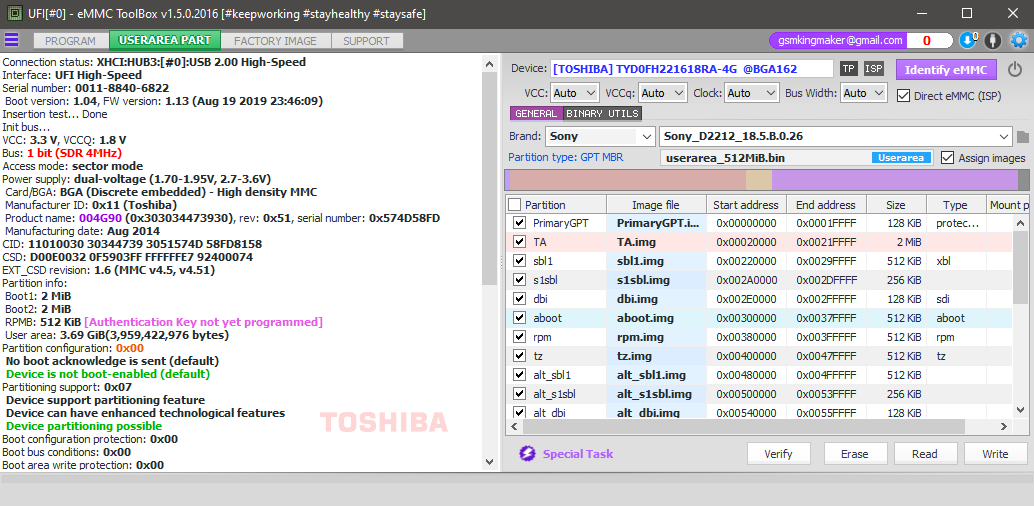Click the ISP pinout badge

(x=874, y=69)
